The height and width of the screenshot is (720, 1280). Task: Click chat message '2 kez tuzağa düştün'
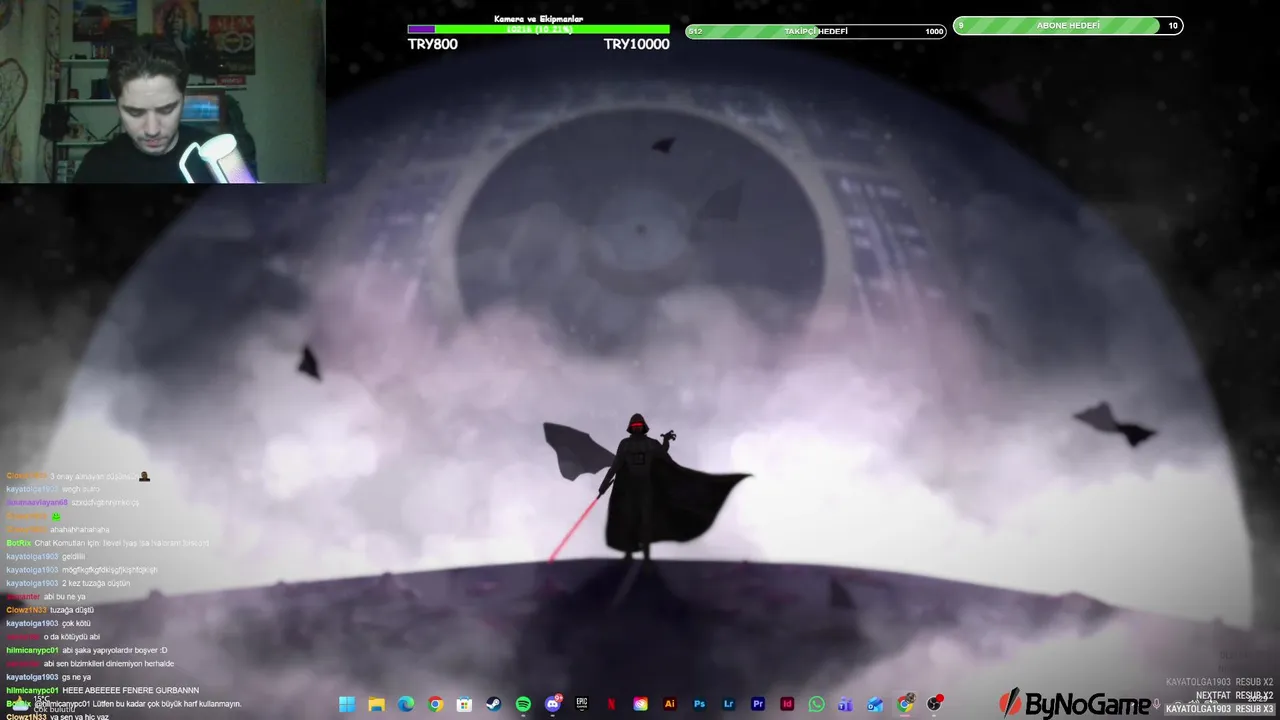pos(96,583)
